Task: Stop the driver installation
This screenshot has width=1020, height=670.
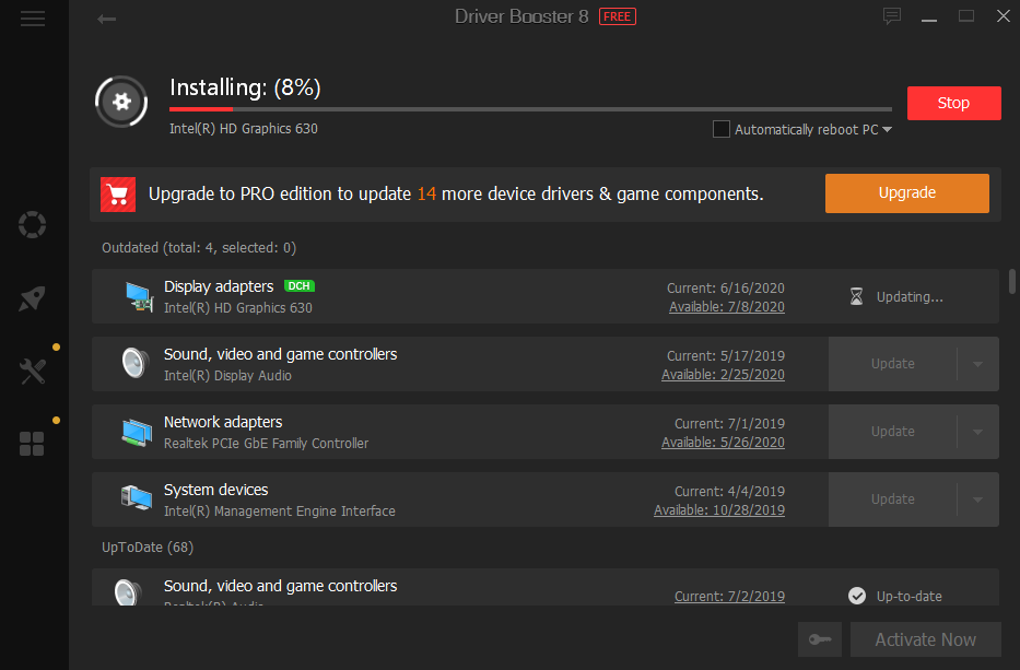Action: [x=954, y=103]
